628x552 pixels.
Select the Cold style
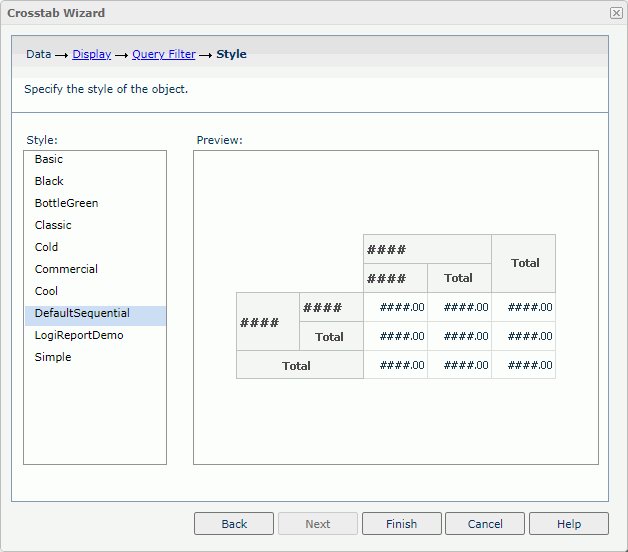[x=95, y=247]
